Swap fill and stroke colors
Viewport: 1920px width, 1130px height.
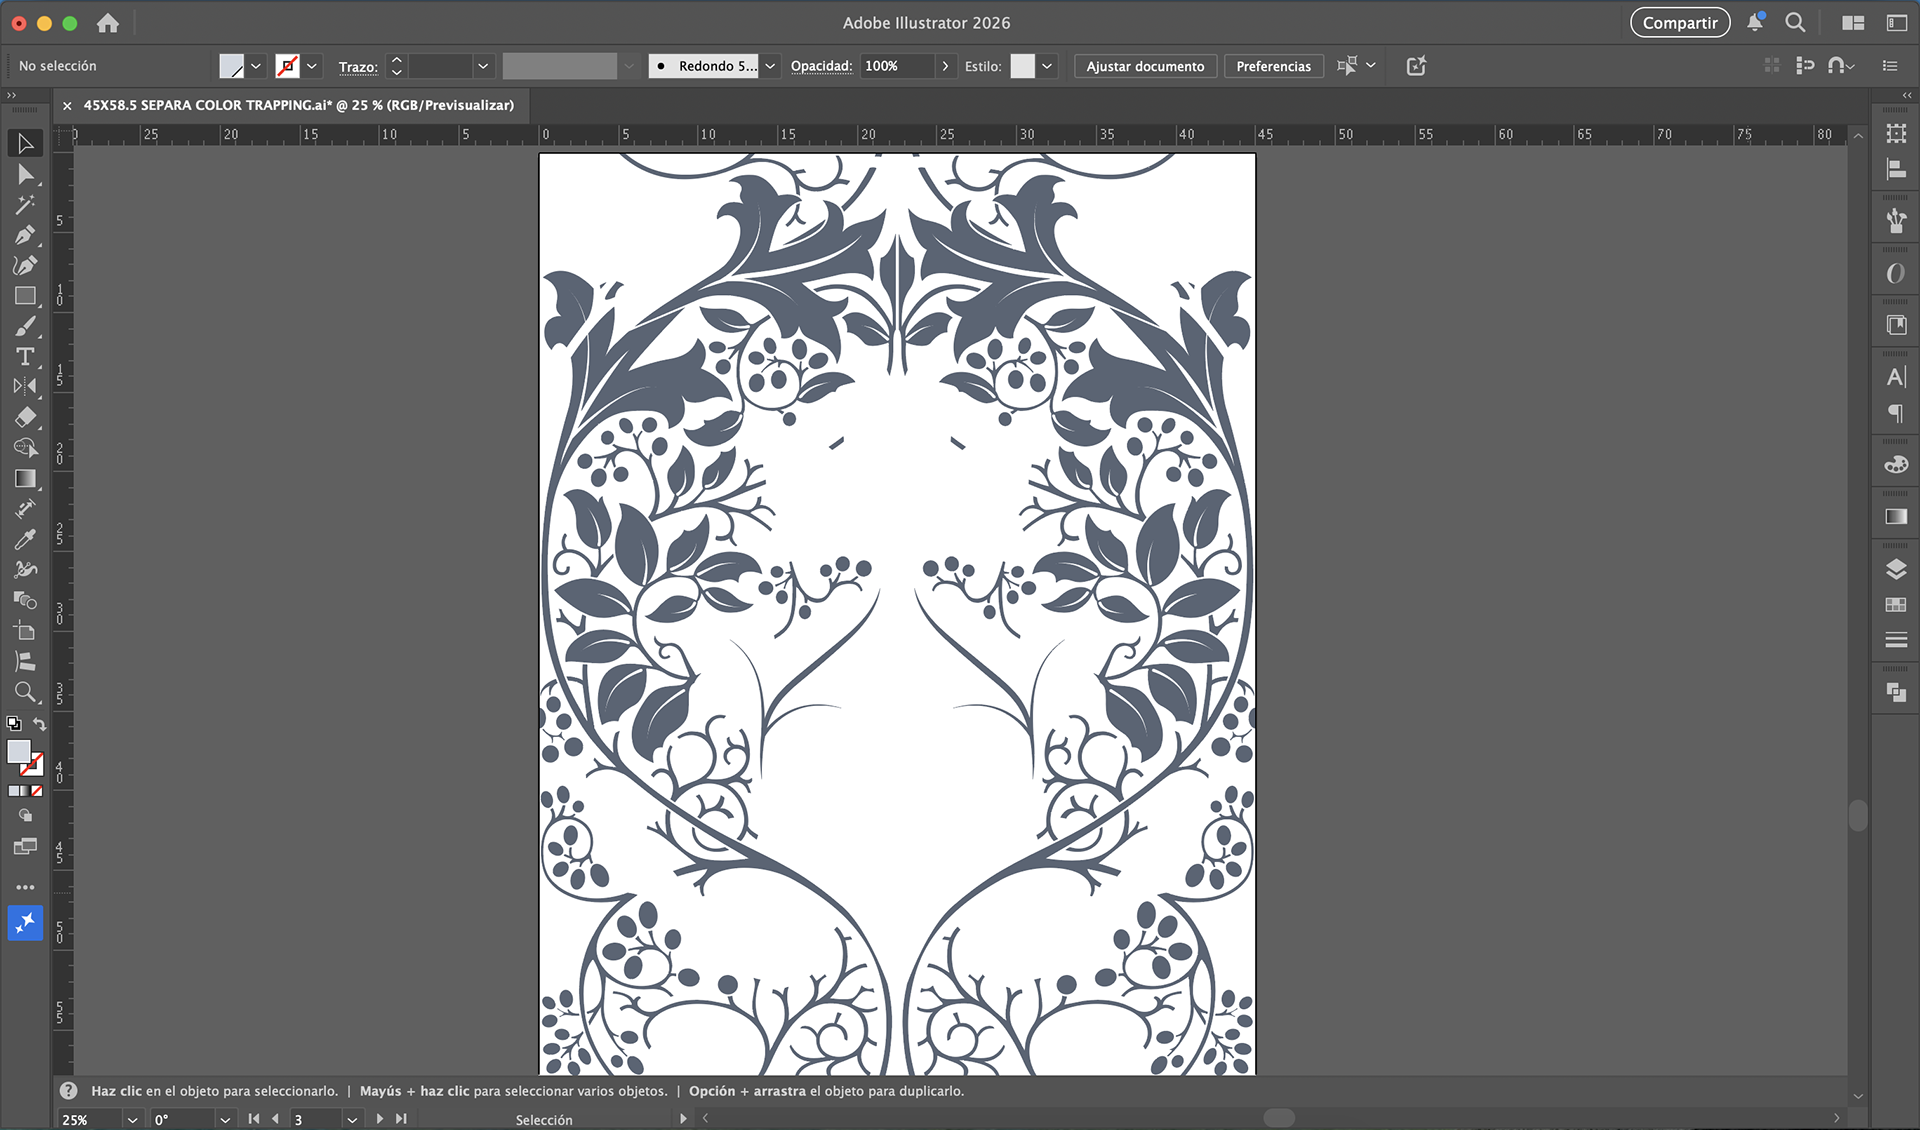point(40,724)
